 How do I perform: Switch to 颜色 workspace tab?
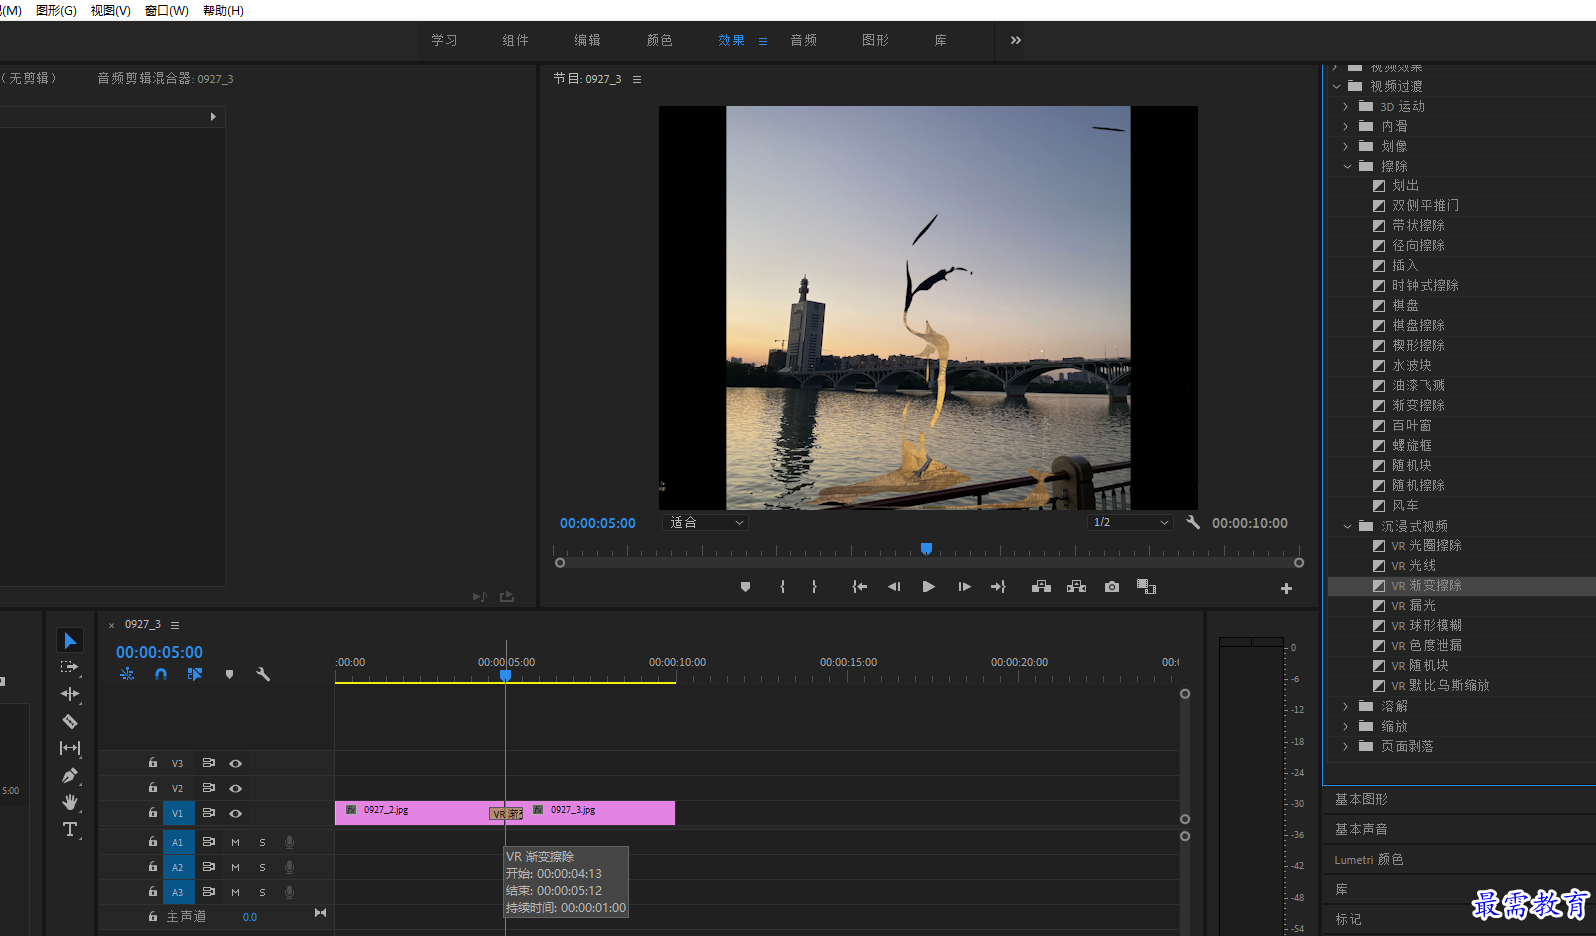(x=659, y=40)
